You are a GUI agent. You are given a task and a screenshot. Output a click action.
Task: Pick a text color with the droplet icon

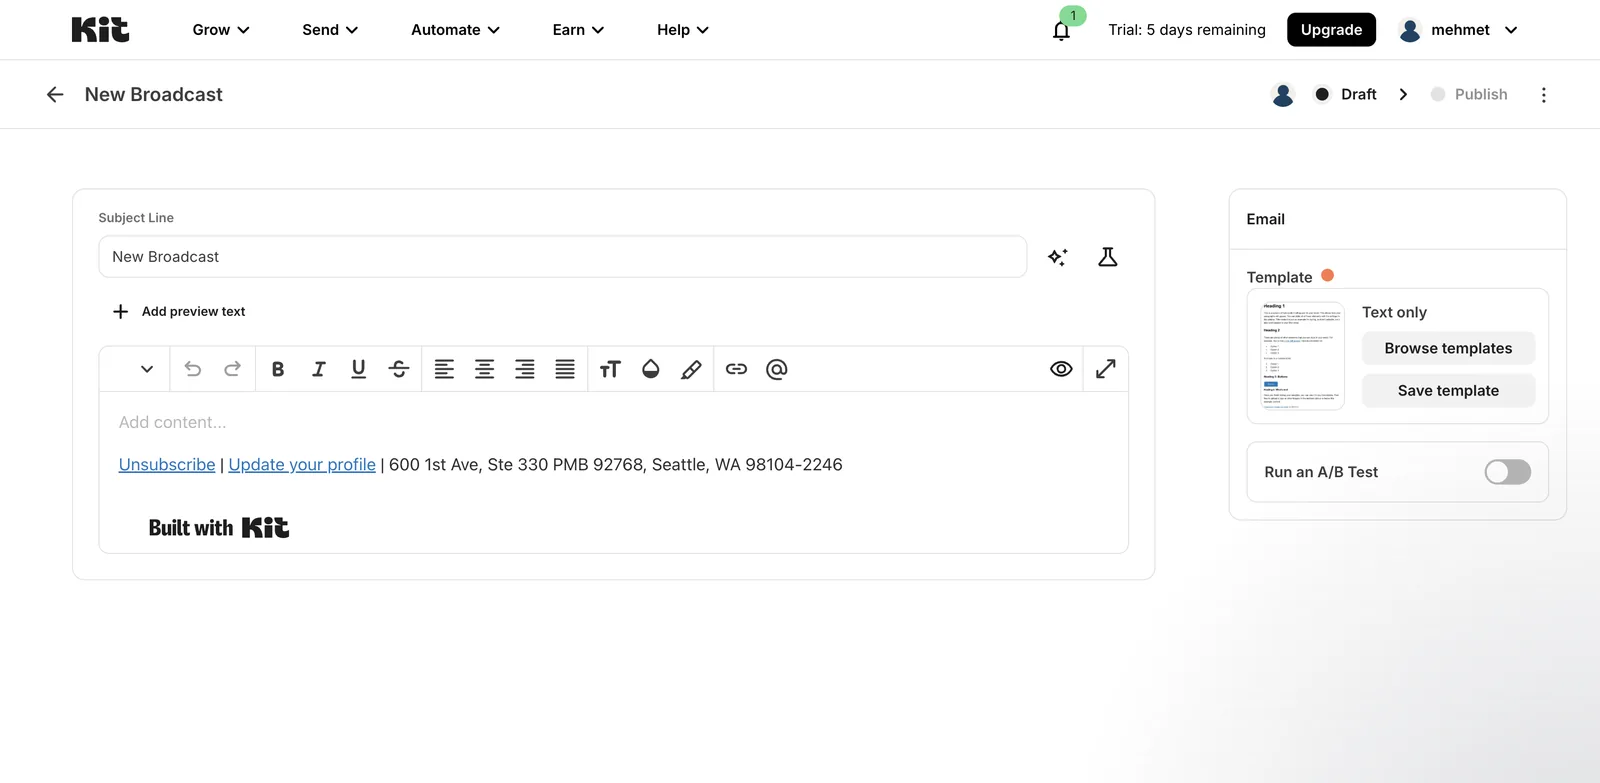pyautogui.click(x=650, y=369)
